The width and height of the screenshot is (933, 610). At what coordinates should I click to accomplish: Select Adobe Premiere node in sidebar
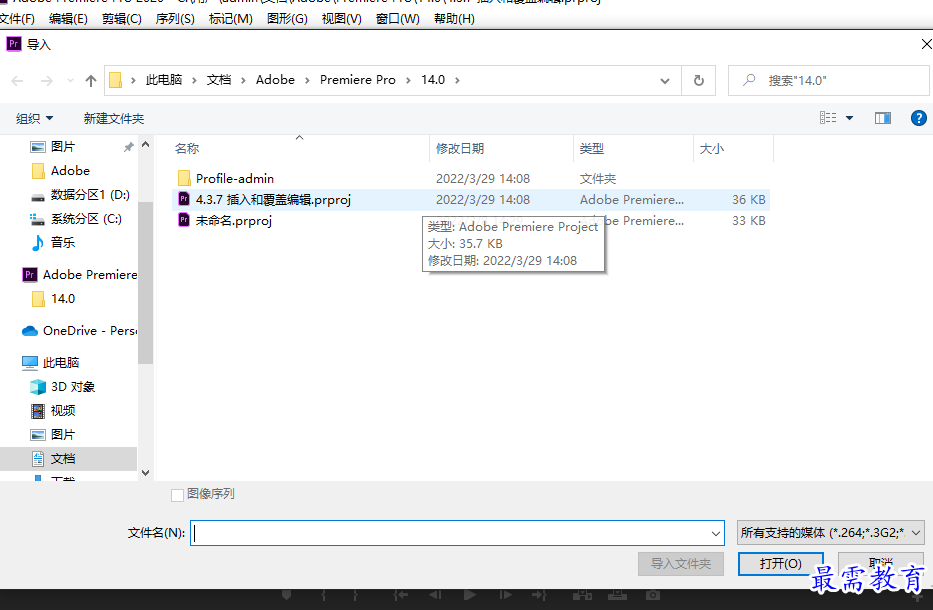click(79, 274)
